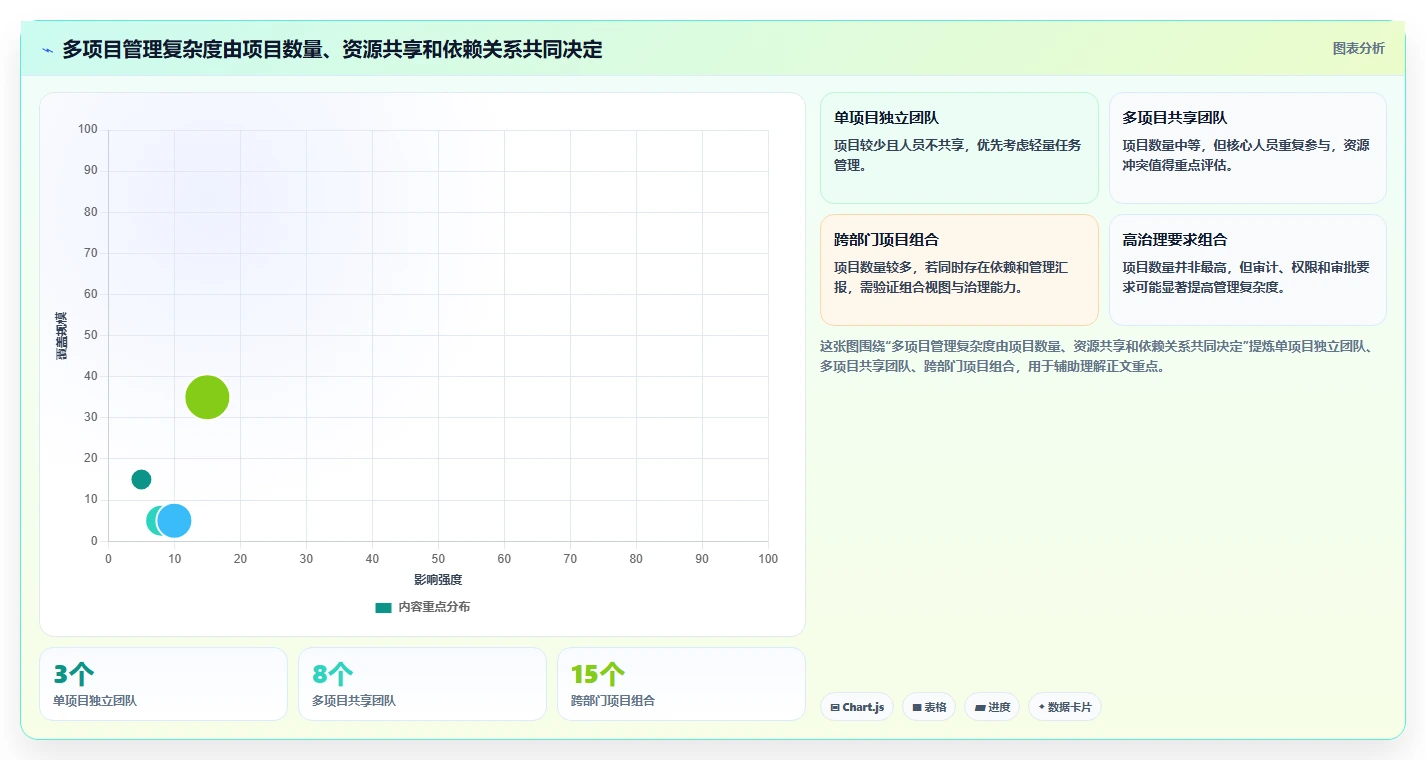Click the 多项目共享团队 label under 8个
This screenshot has width=1426, height=760.
coord(354,701)
